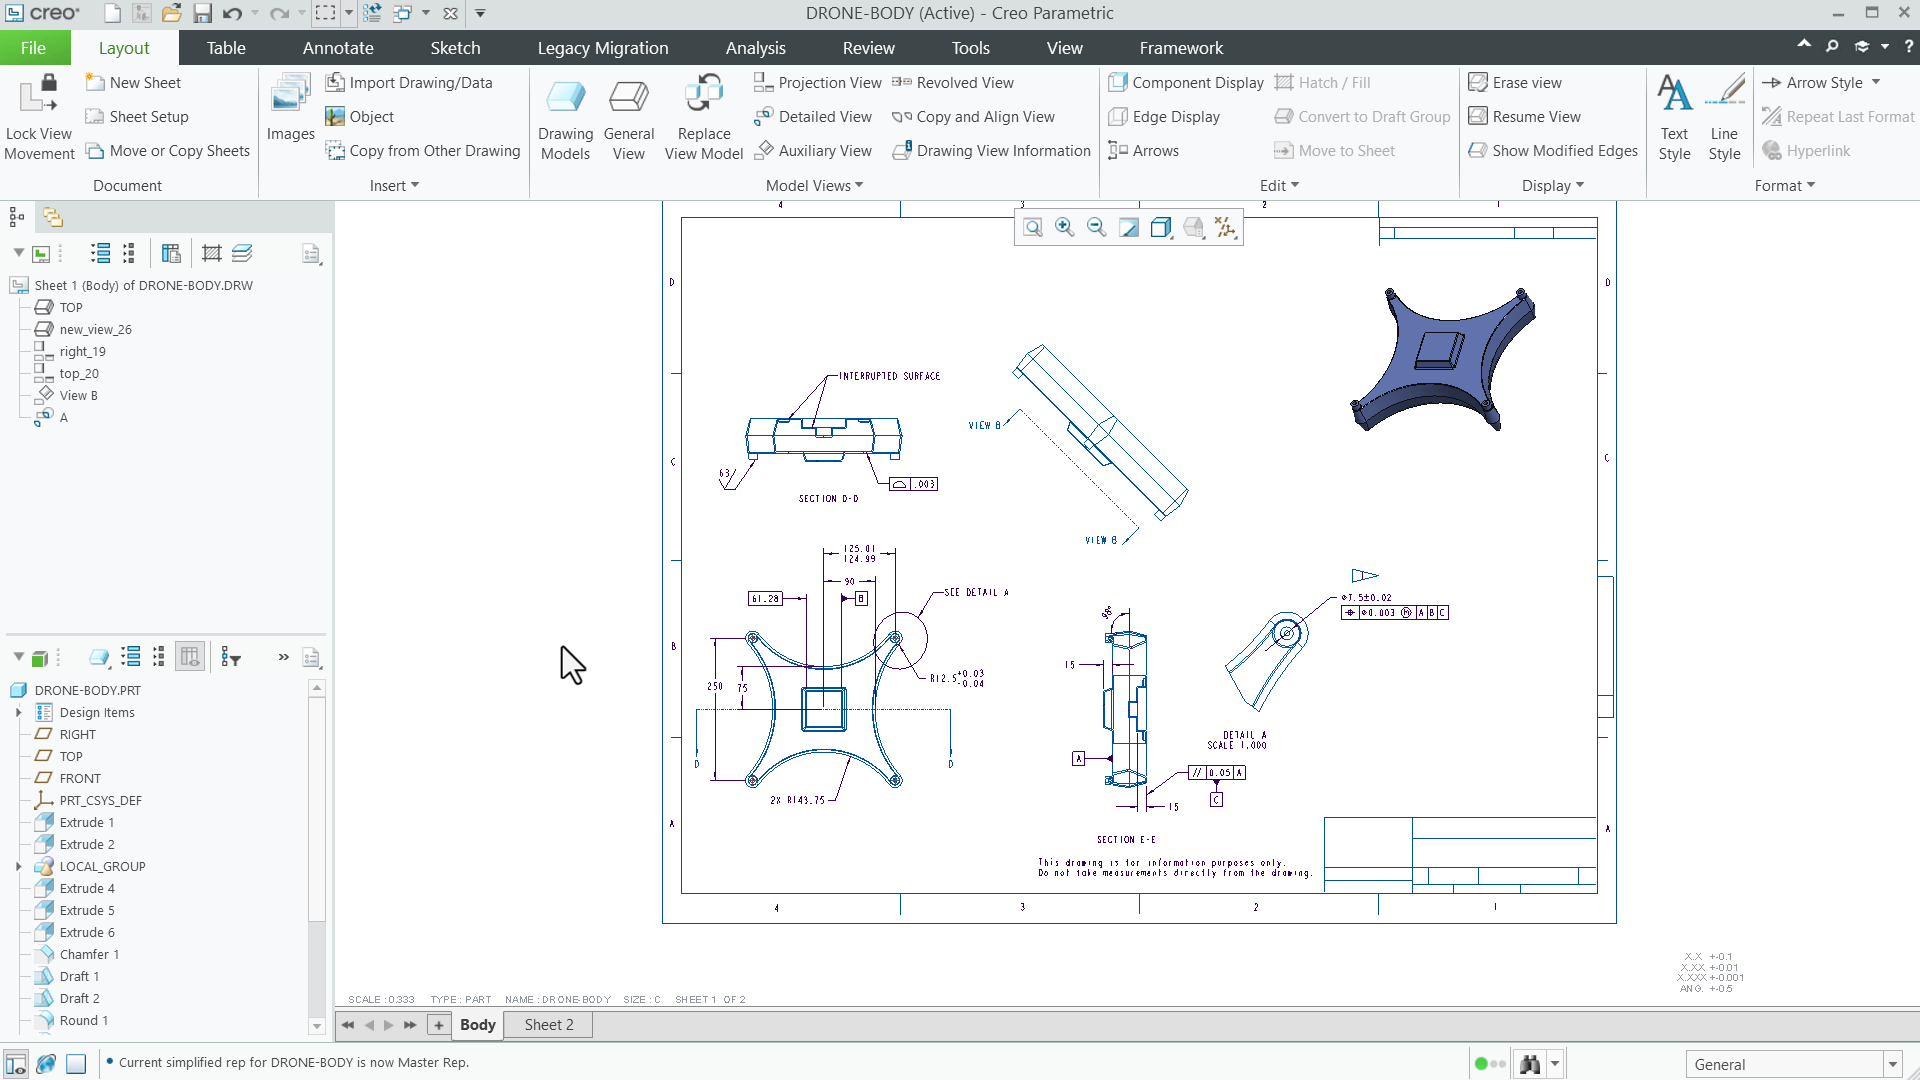Click Move or Copy Sheets
The width and height of the screenshot is (1920, 1080).
coord(167,151)
